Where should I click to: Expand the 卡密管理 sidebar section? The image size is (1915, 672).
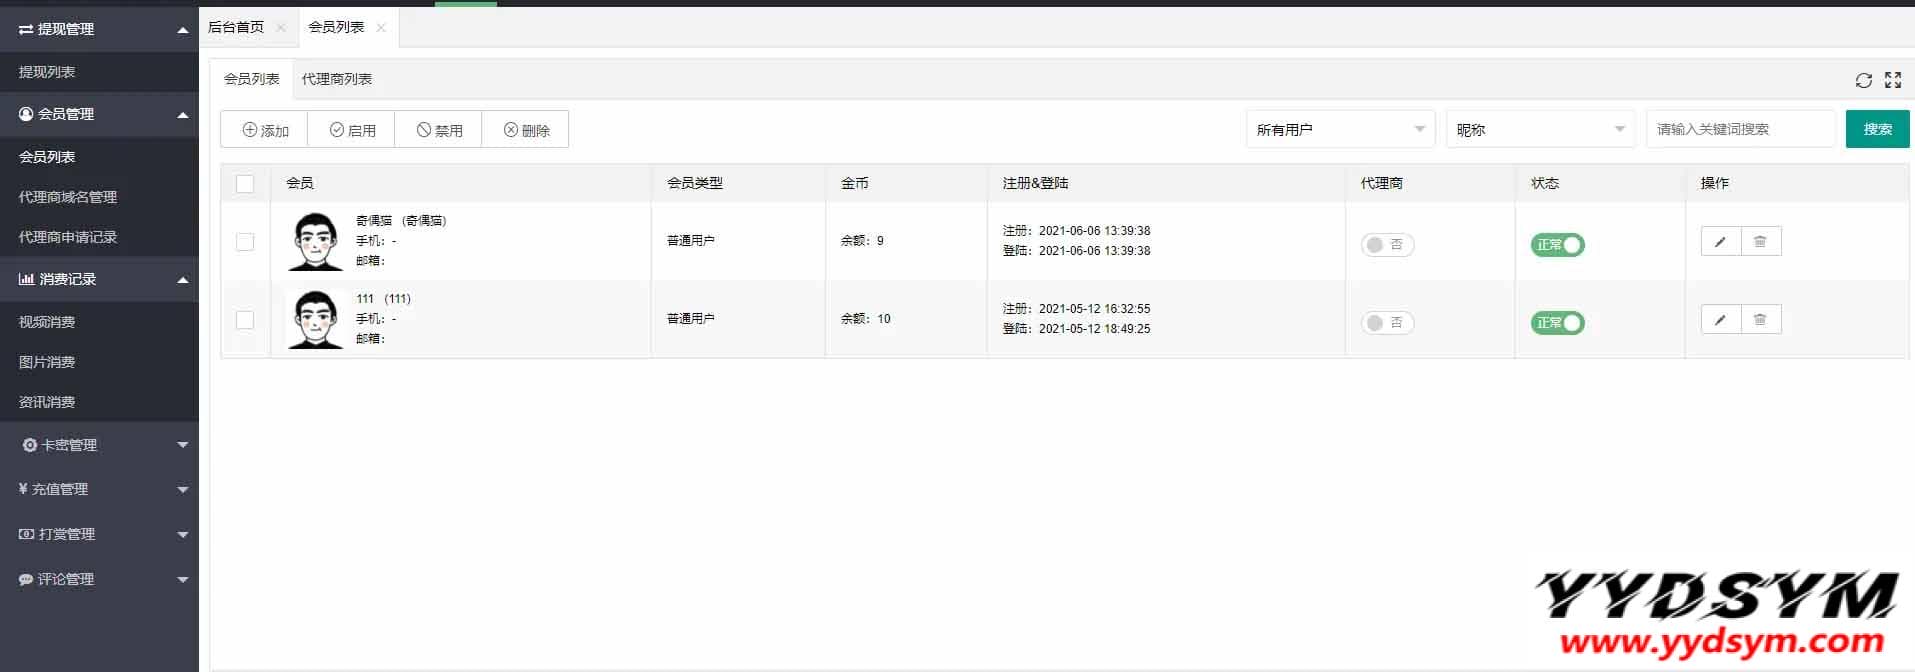[x=99, y=445]
